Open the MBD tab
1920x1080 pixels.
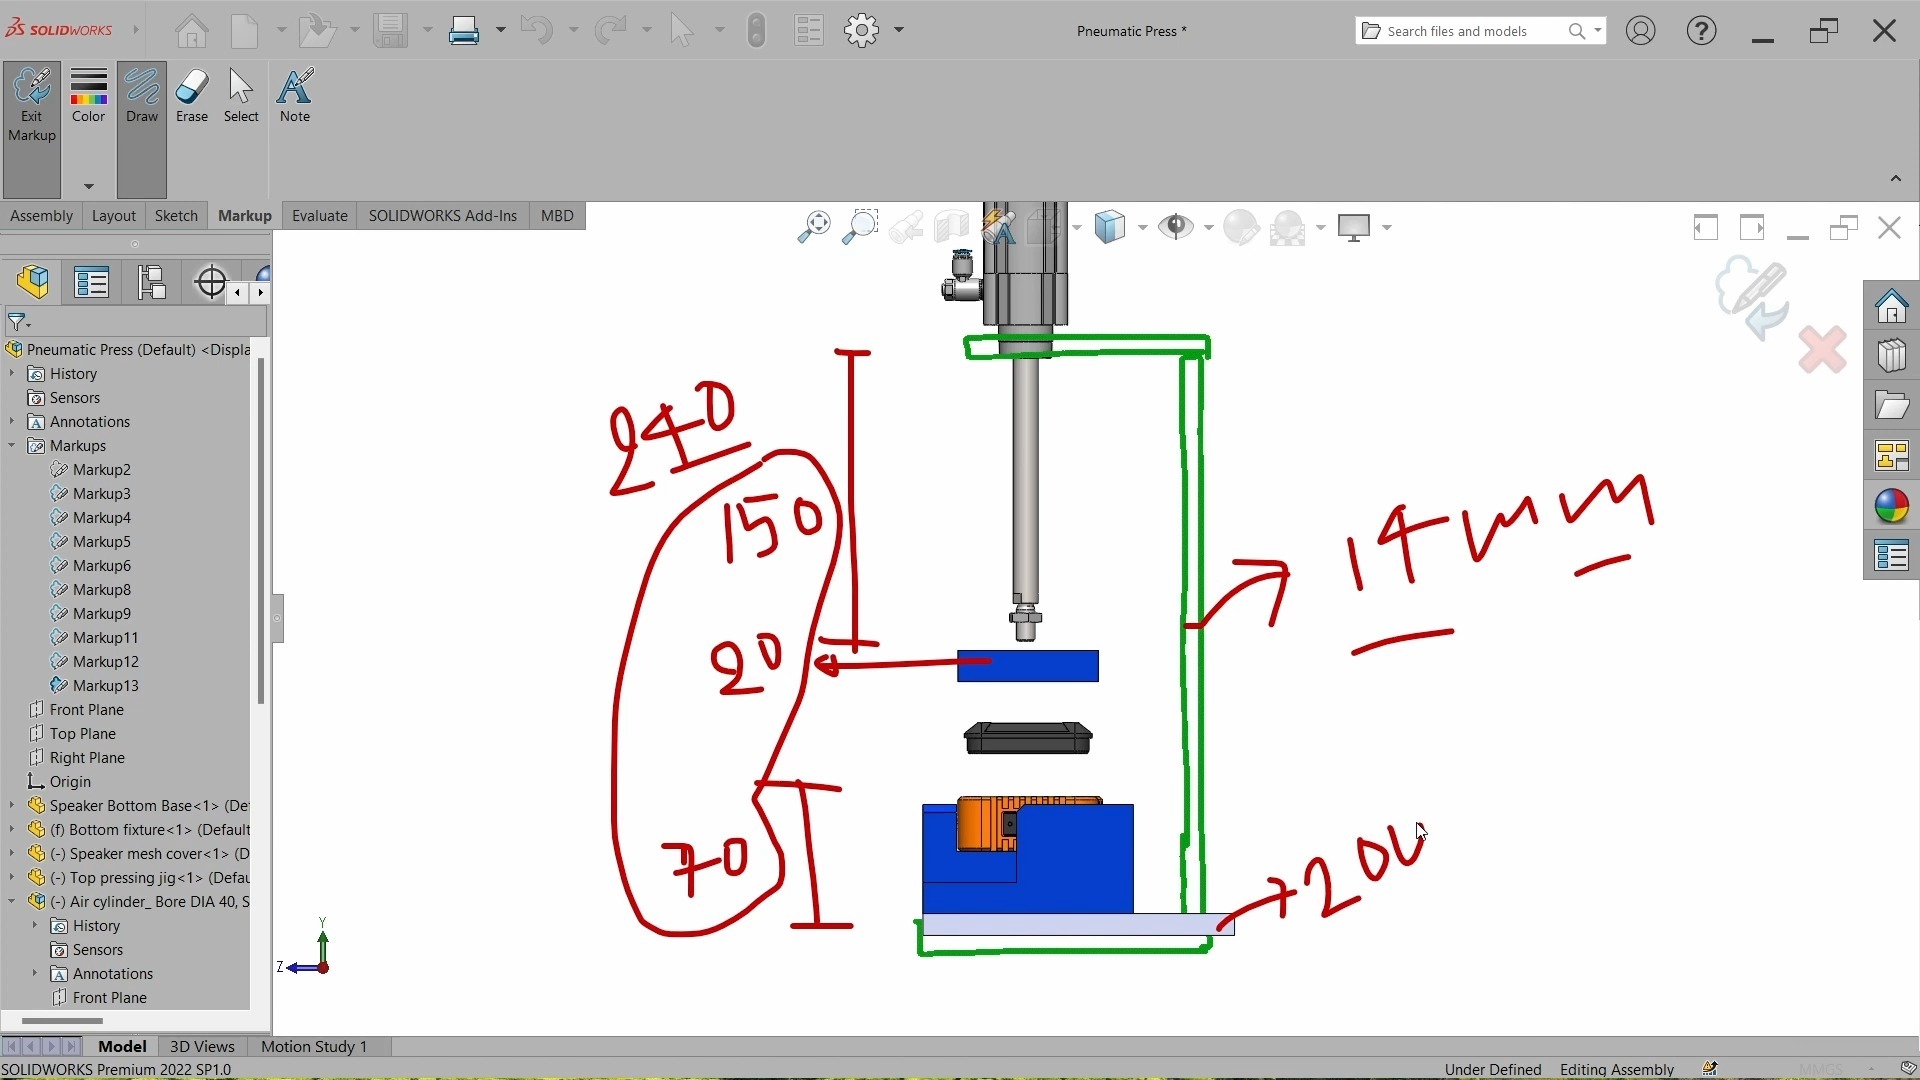(557, 216)
